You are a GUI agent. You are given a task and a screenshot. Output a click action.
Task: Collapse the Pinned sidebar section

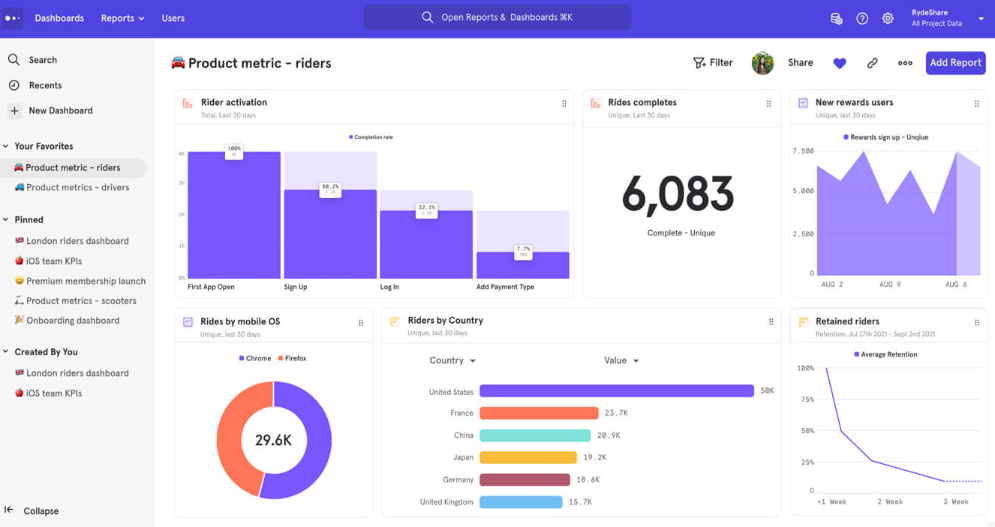(x=7, y=220)
